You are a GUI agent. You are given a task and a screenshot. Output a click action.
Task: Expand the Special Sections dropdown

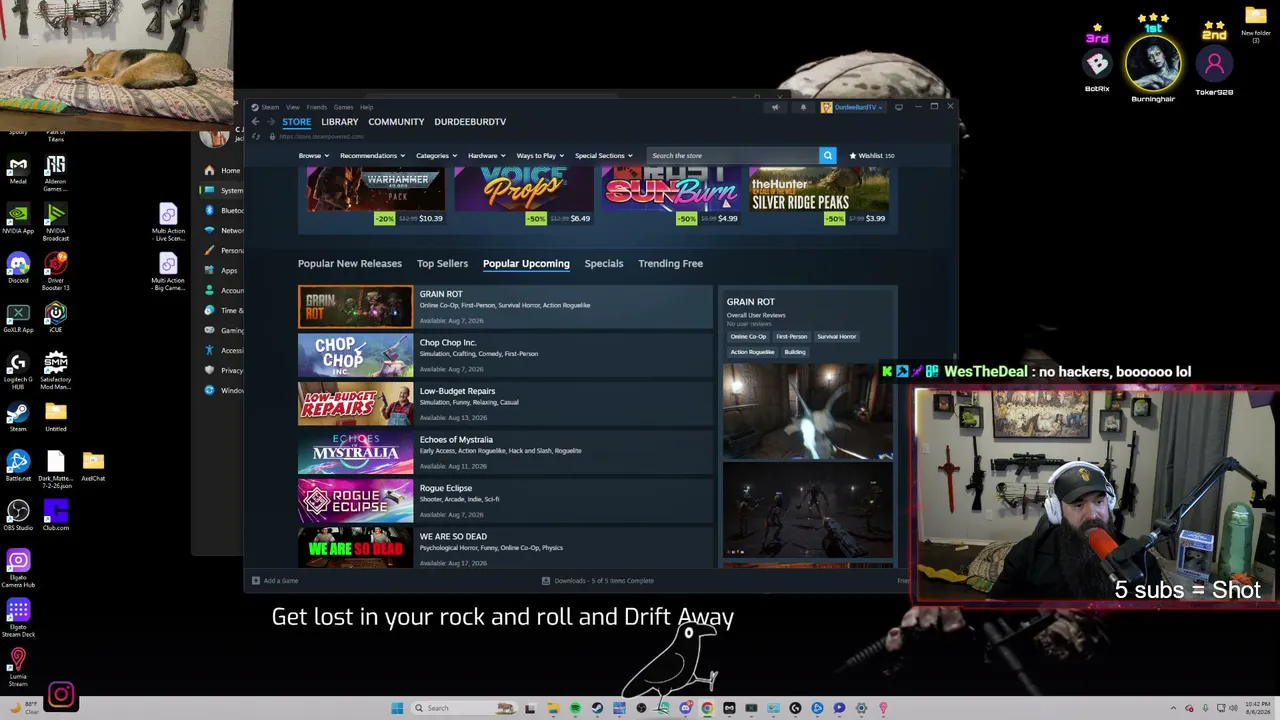[603, 155]
